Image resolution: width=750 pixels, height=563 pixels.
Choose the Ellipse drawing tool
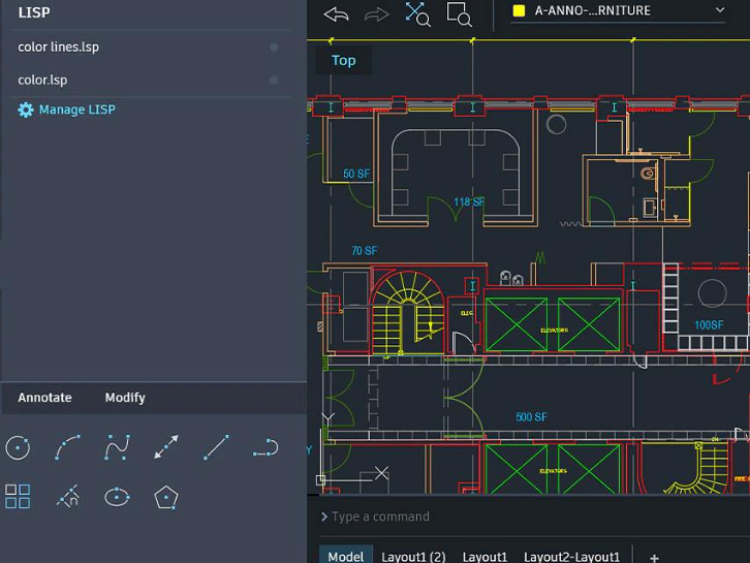pos(117,496)
